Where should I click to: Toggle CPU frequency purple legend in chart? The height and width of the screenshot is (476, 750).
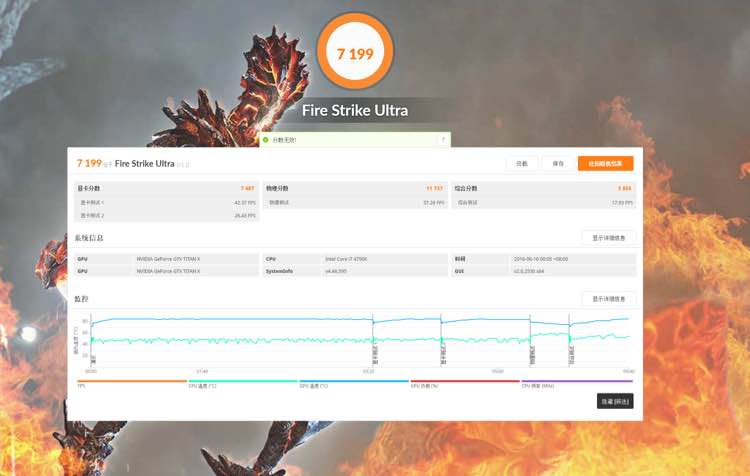click(x=577, y=384)
